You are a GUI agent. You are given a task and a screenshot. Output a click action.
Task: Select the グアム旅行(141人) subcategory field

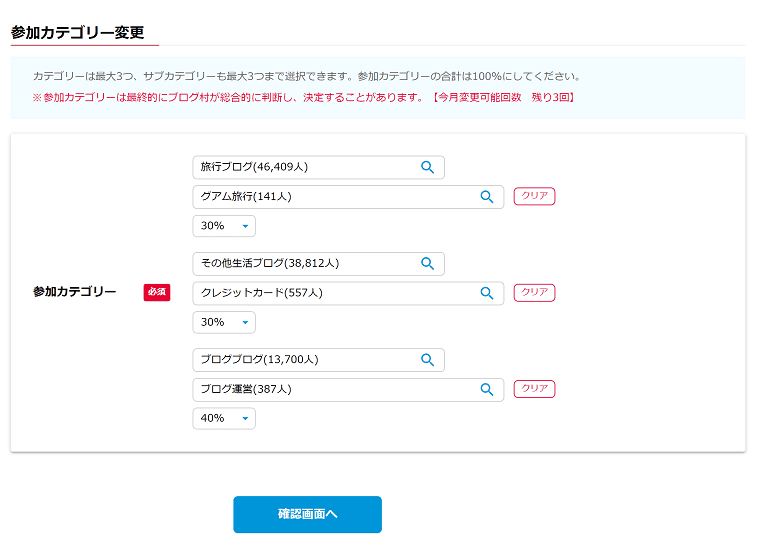(x=348, y=197)
